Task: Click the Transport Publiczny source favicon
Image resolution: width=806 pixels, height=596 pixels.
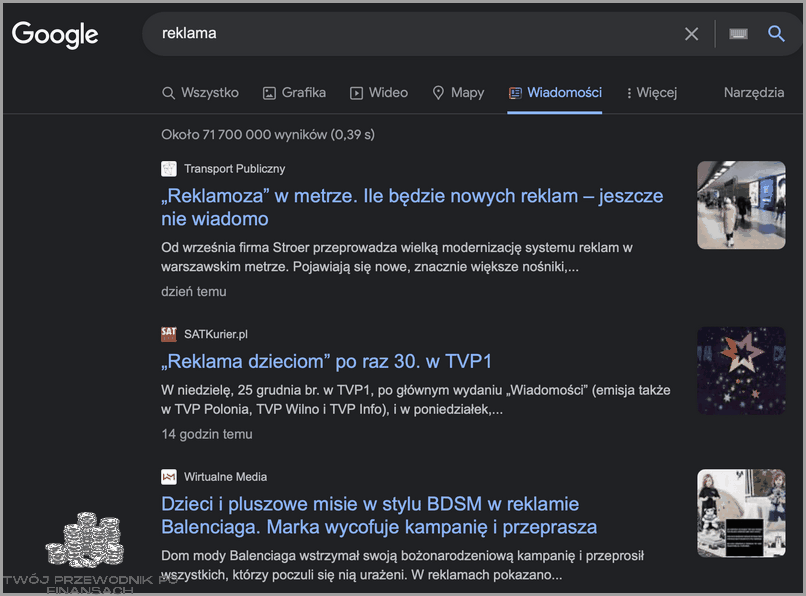Action: pos(167,168)
